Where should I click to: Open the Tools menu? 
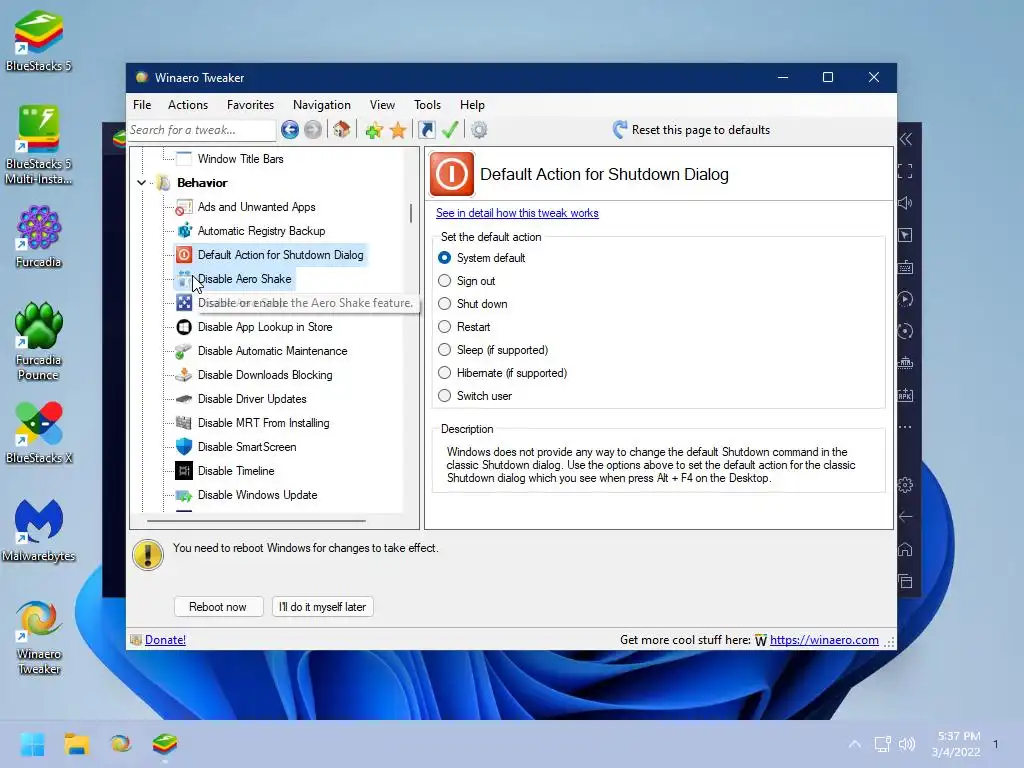tap(427, 104)
